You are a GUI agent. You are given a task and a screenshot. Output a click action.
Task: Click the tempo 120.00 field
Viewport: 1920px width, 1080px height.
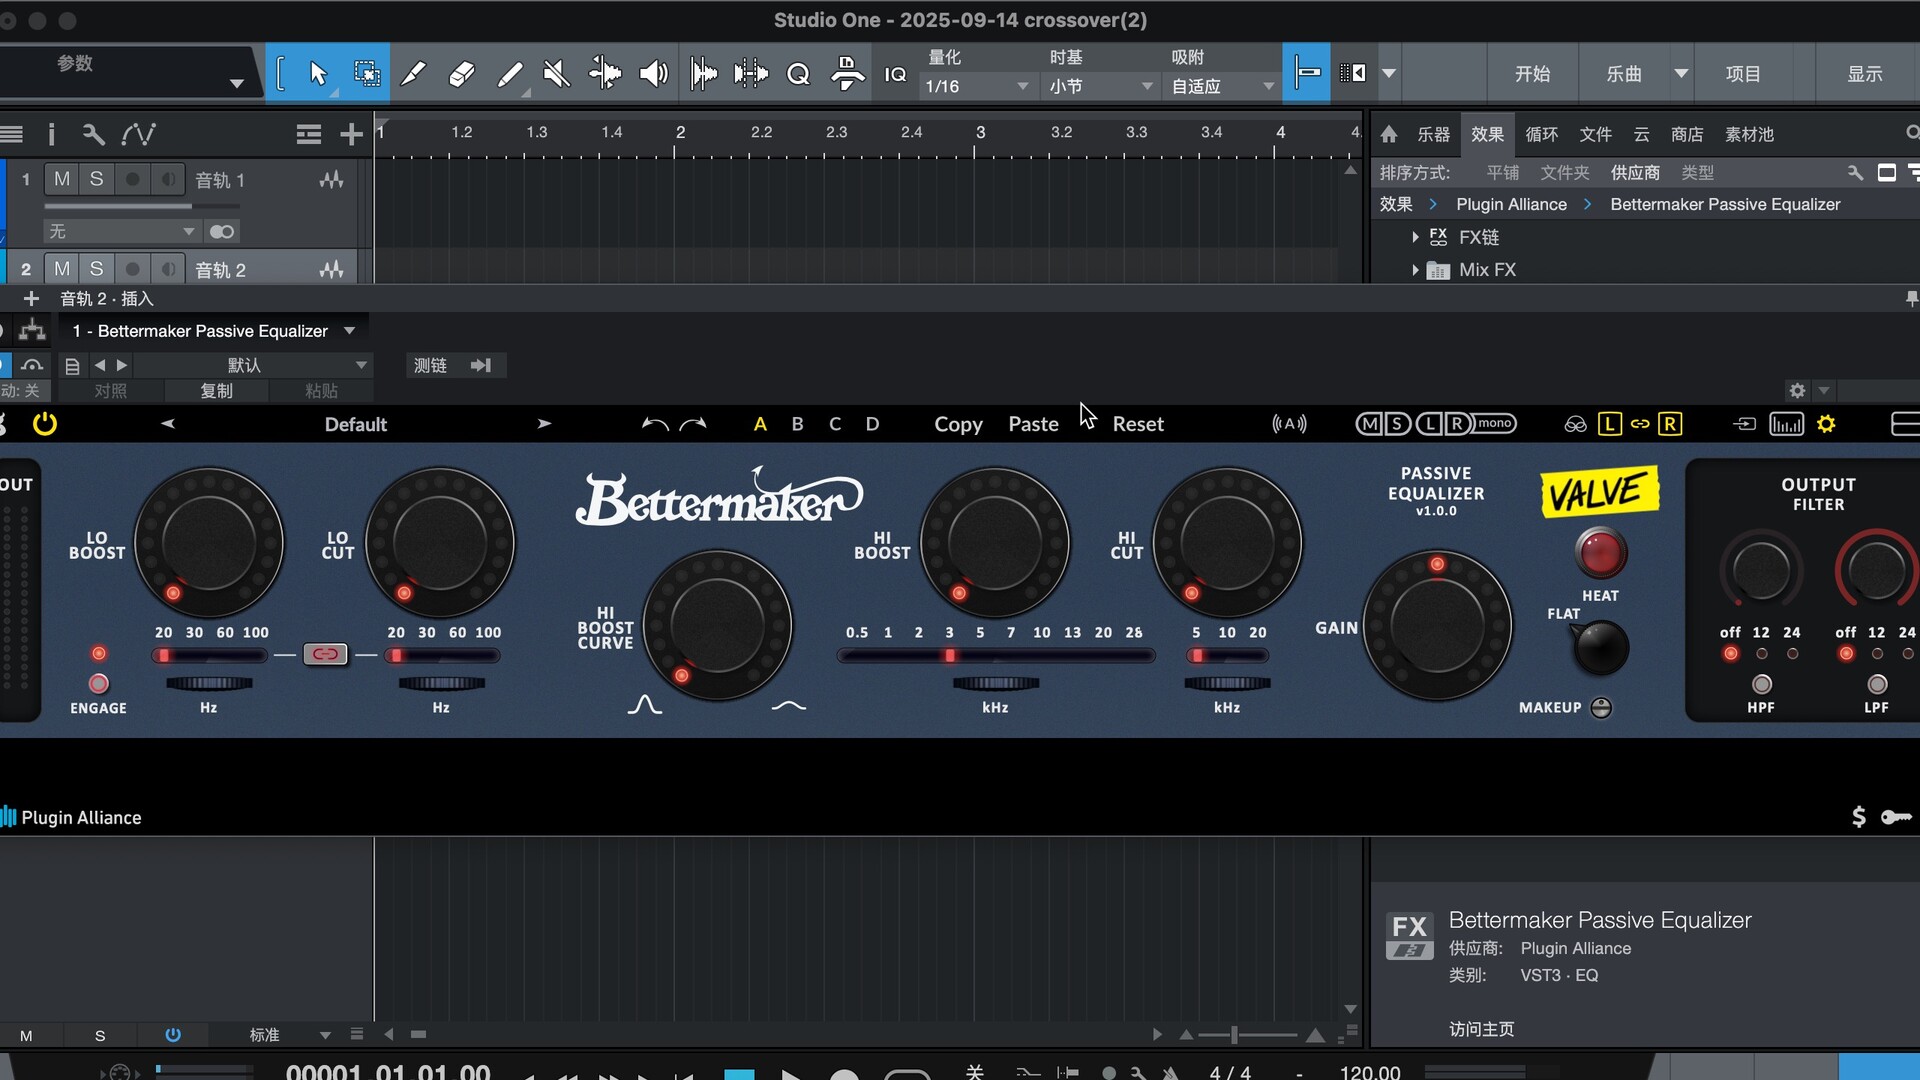coord(1370,1072)
